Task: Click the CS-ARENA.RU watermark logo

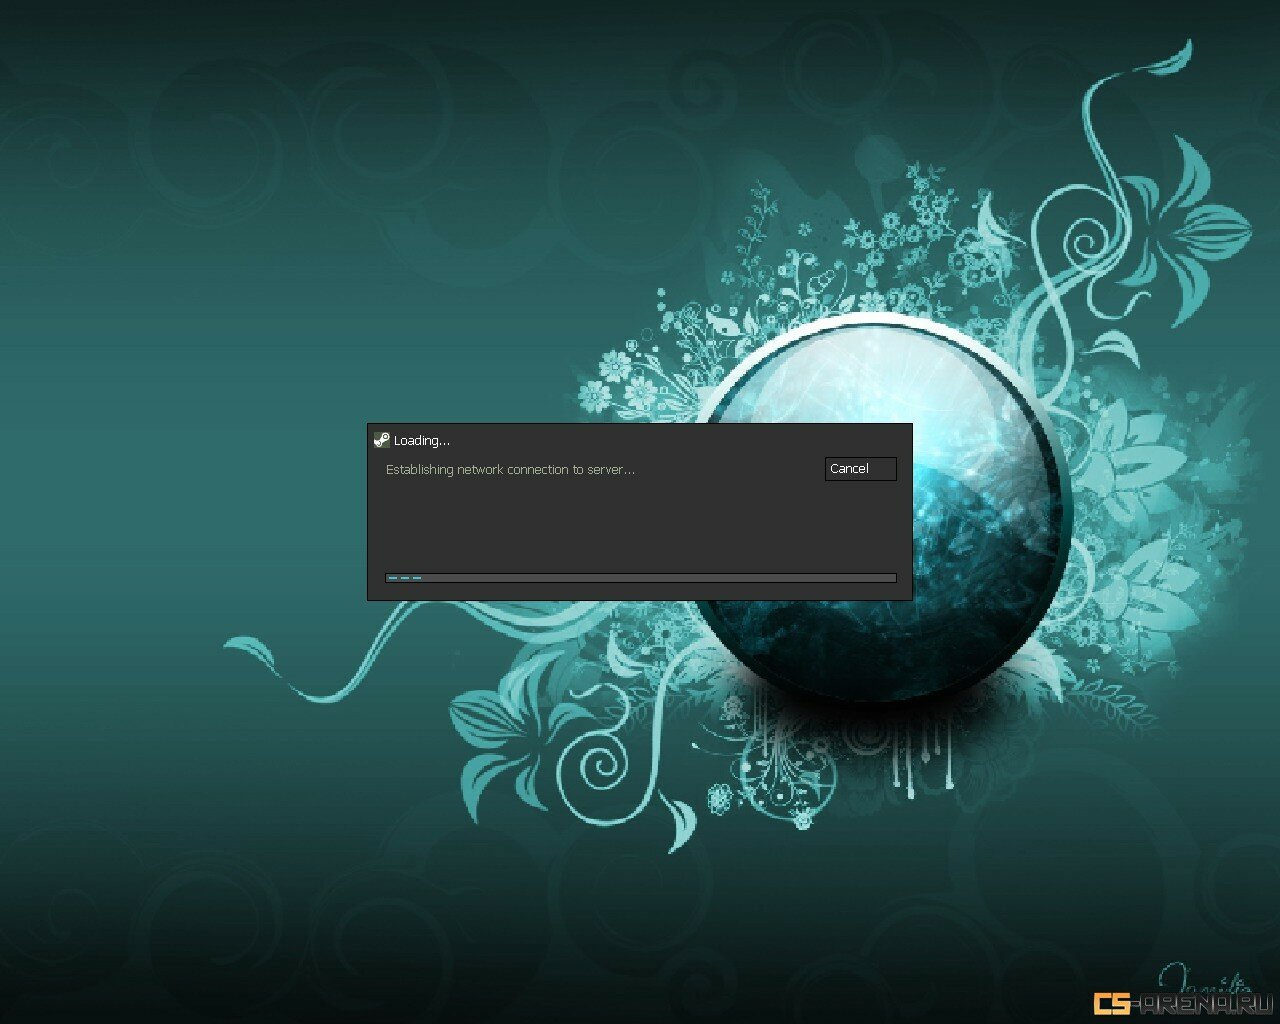Action: [1182, 1002]
